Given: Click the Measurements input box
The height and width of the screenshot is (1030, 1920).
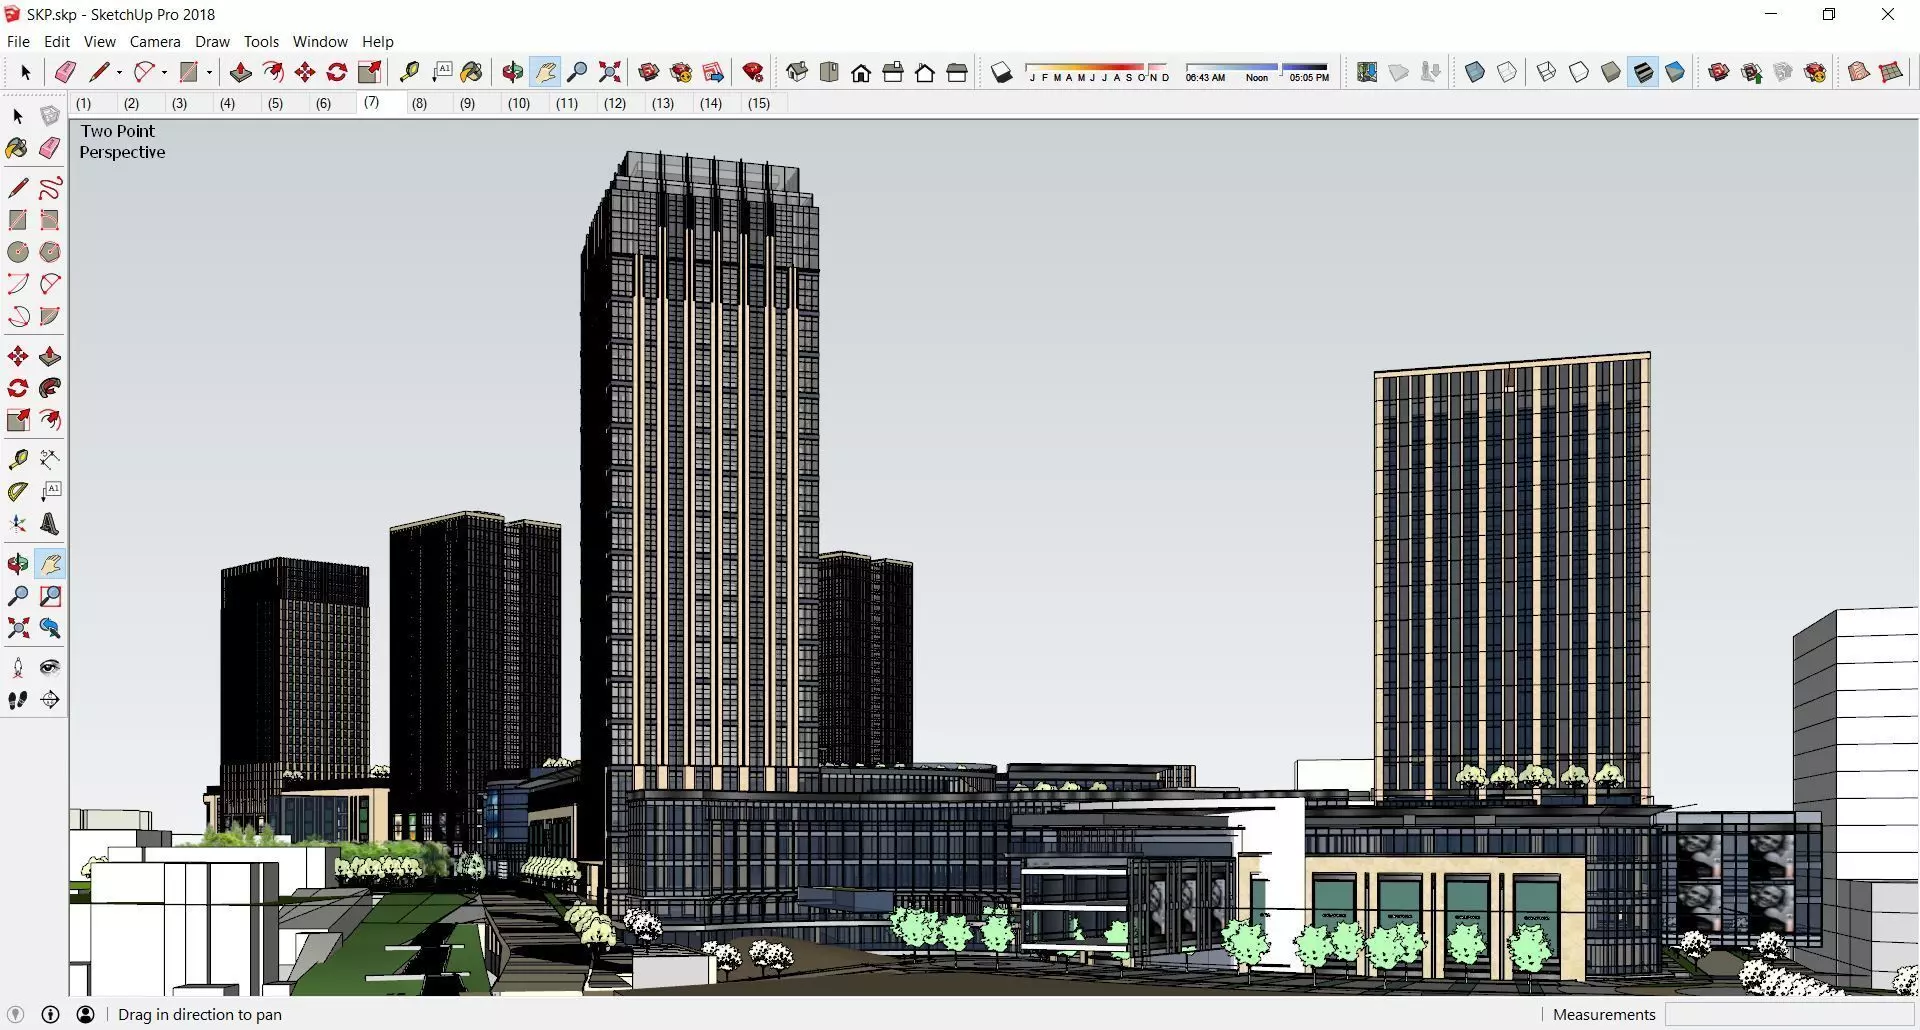Looking at the screenshot, I should pyautogui.click(x=1789, y=1014).
